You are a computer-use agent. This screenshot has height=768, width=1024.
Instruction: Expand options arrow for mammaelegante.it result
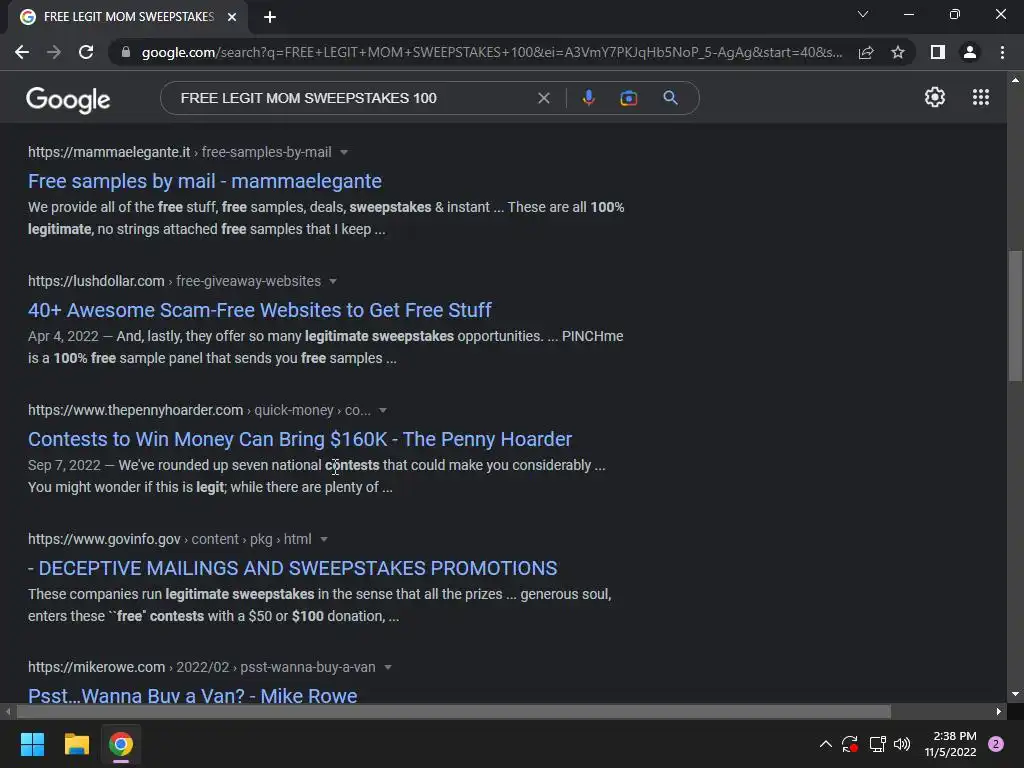pyautogui.click(x=344, y=152)
